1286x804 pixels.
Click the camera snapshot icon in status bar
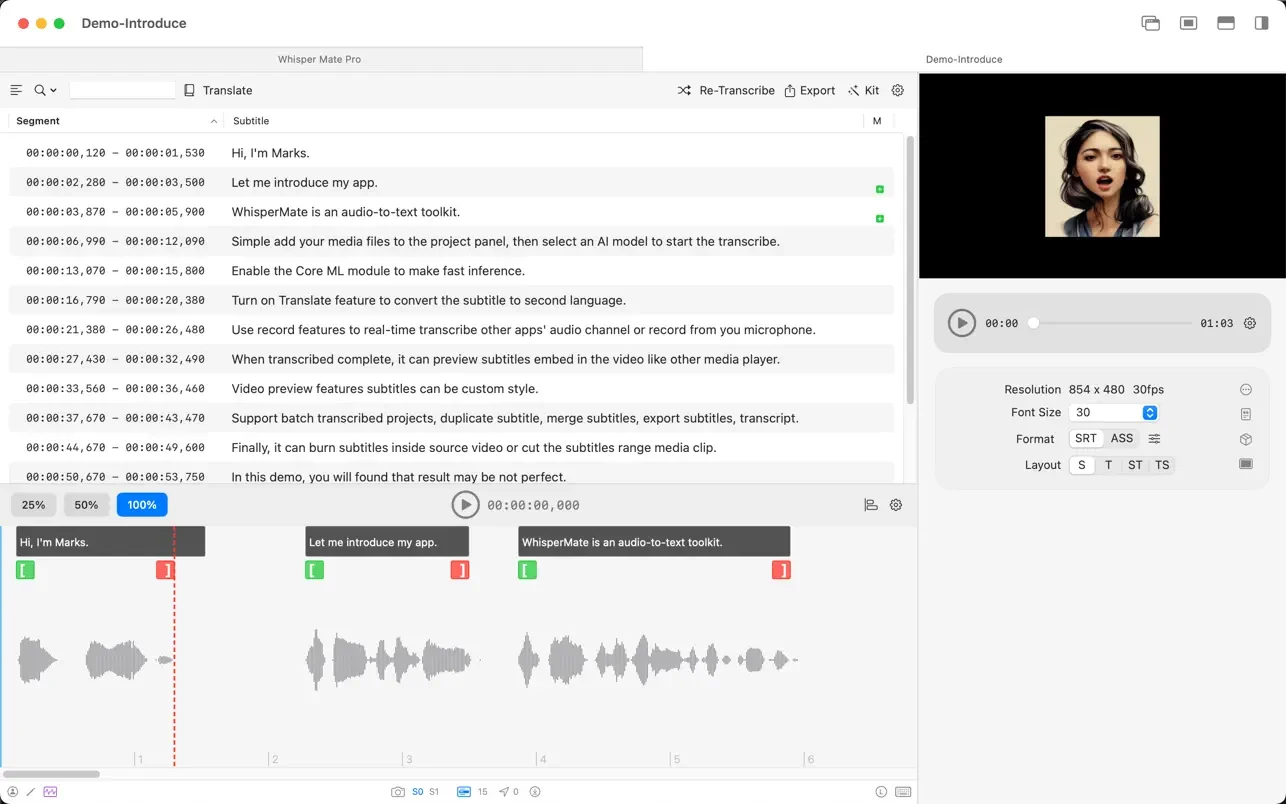[398, 792]
